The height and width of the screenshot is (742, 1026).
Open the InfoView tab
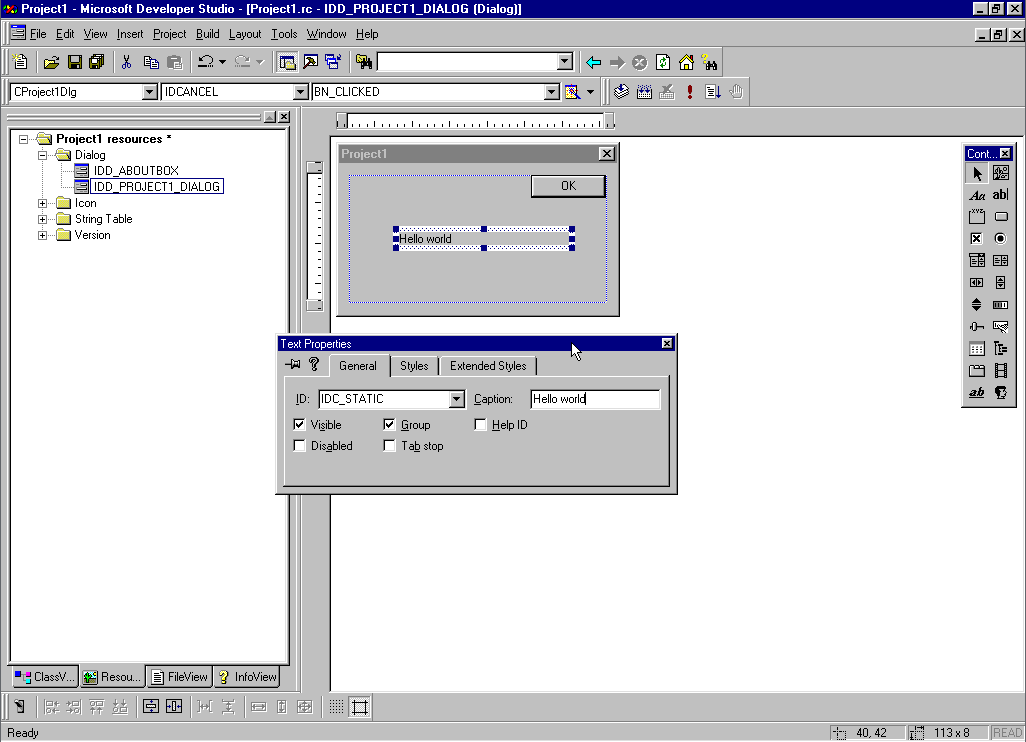[x=247, y=677]
